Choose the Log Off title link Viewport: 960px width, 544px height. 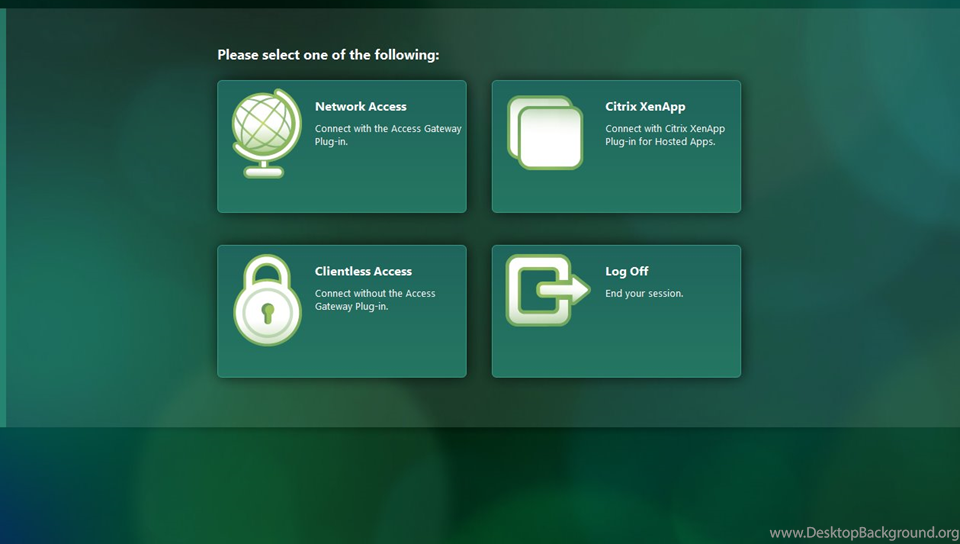point(626,271)
